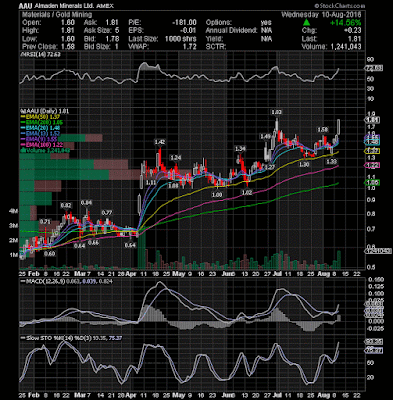Open the StockCharts.com watermark link
Screen dimensions: 393x400
click(340, 6)
